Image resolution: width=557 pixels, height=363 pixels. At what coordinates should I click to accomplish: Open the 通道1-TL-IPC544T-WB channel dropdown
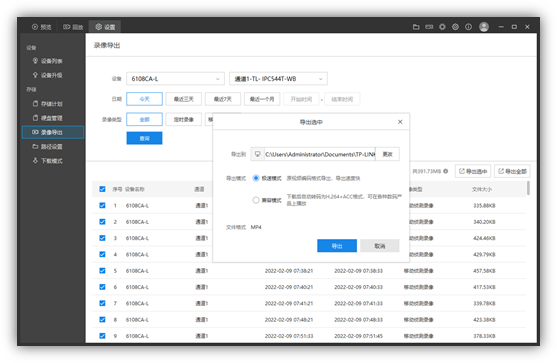click(278, 79)
